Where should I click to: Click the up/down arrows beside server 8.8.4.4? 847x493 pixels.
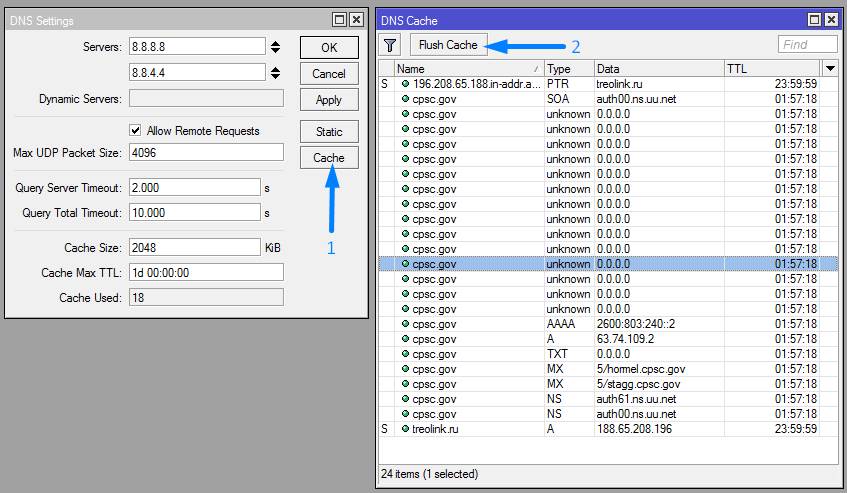click(274, 72)
